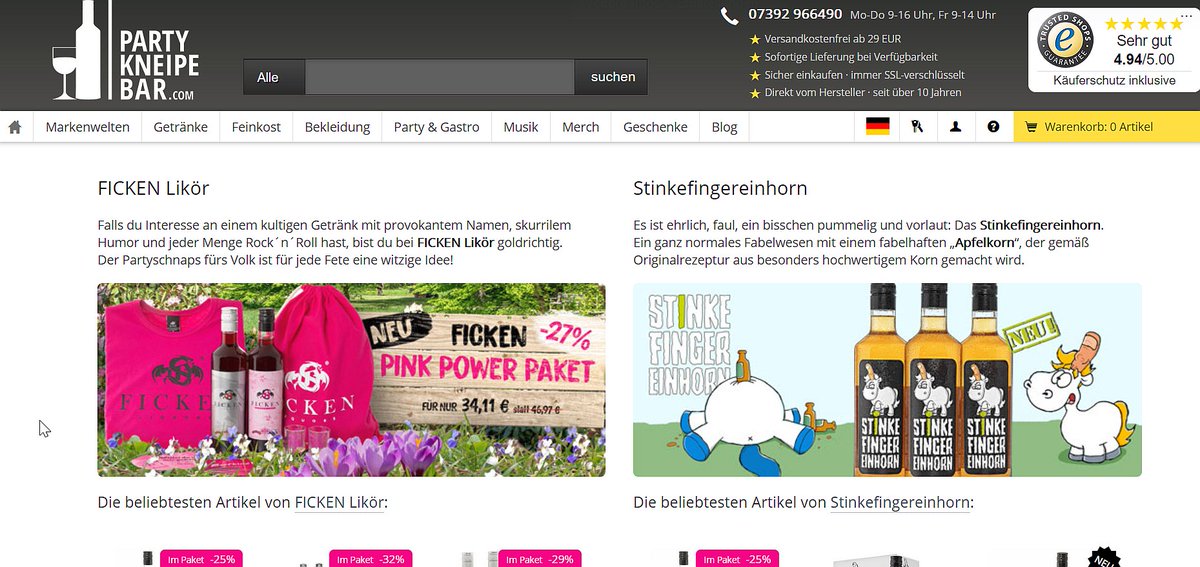Click the 'suchen' search button
This screenshot has width=1200, height=567.
tap(612, 77)
